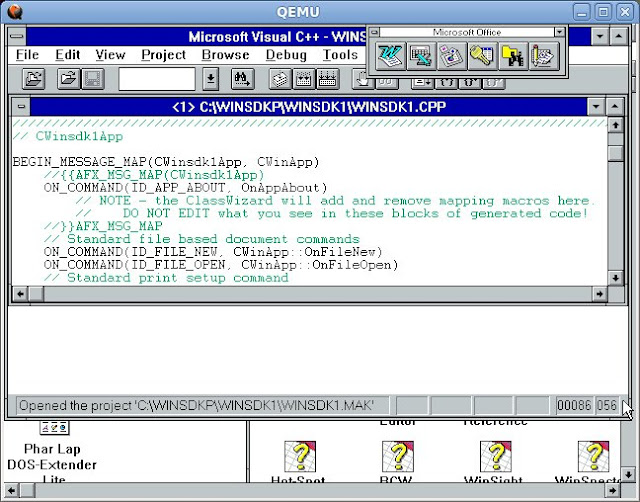Image resolution: width=640 pixels, height=502 pixels.
Task: Maximize the Visual C++ application window
Action: [619, 36]
